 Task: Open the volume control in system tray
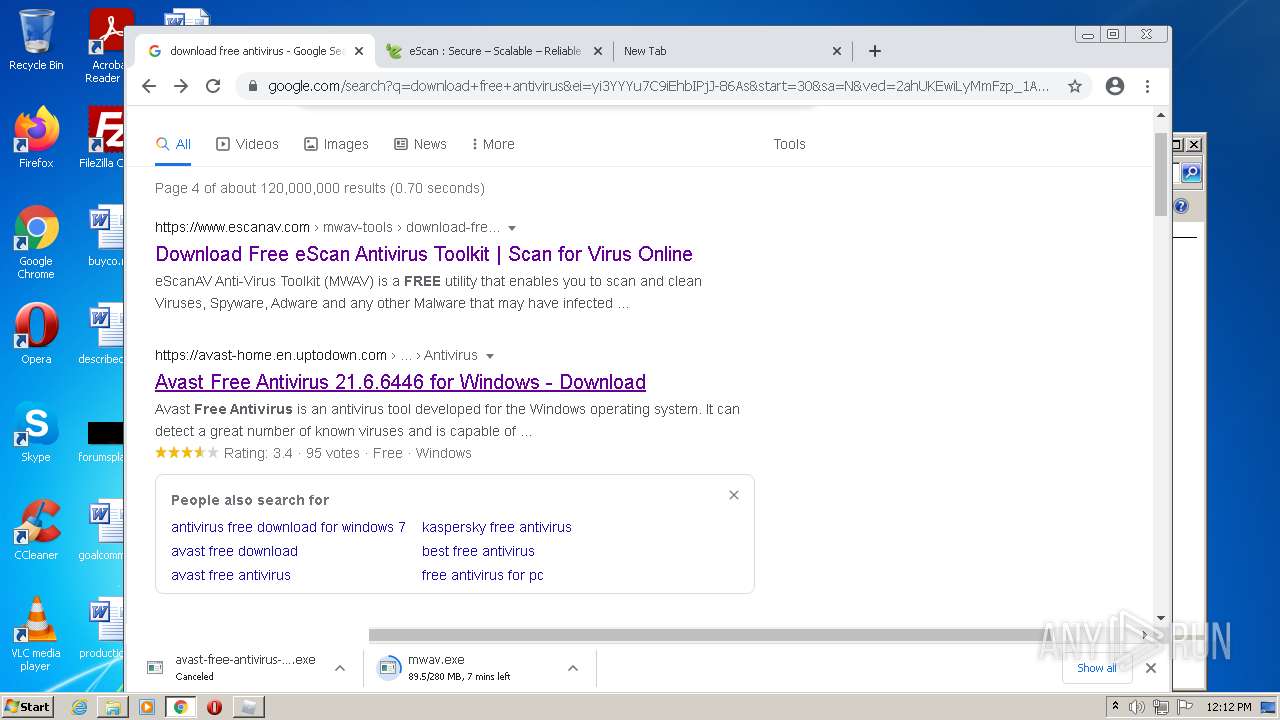[x=1136, y=707]
